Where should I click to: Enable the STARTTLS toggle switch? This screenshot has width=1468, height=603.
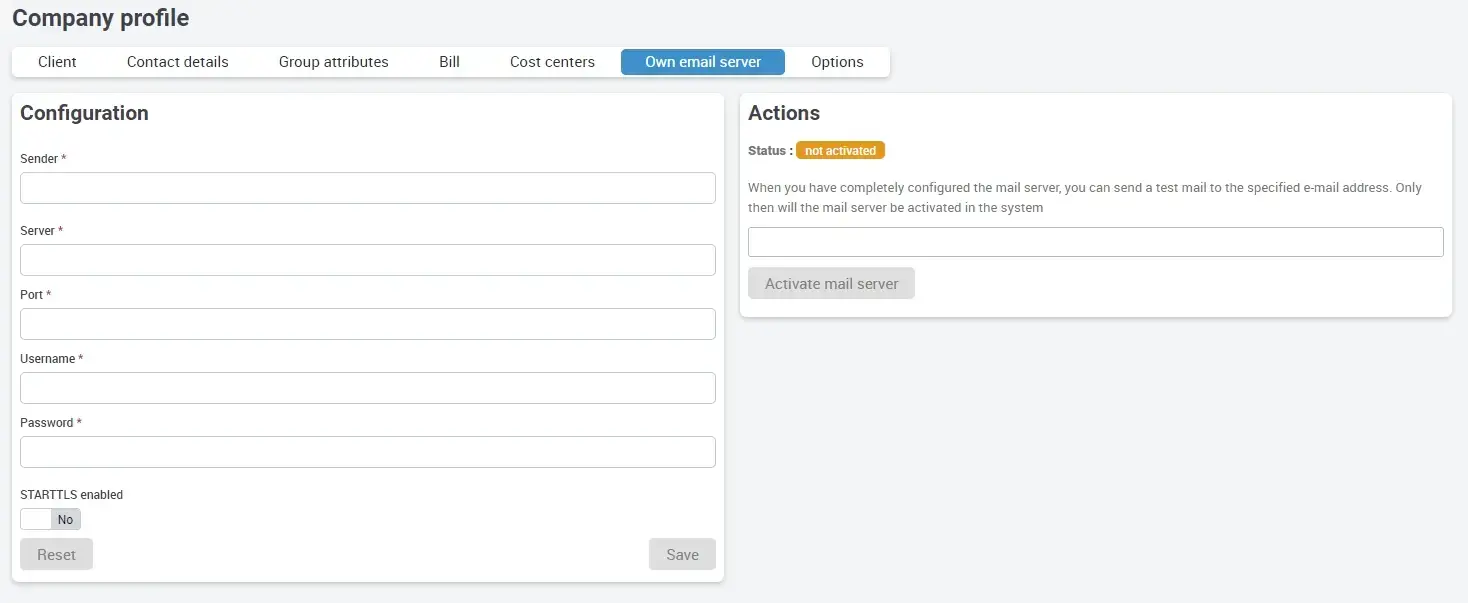[50, 519]
